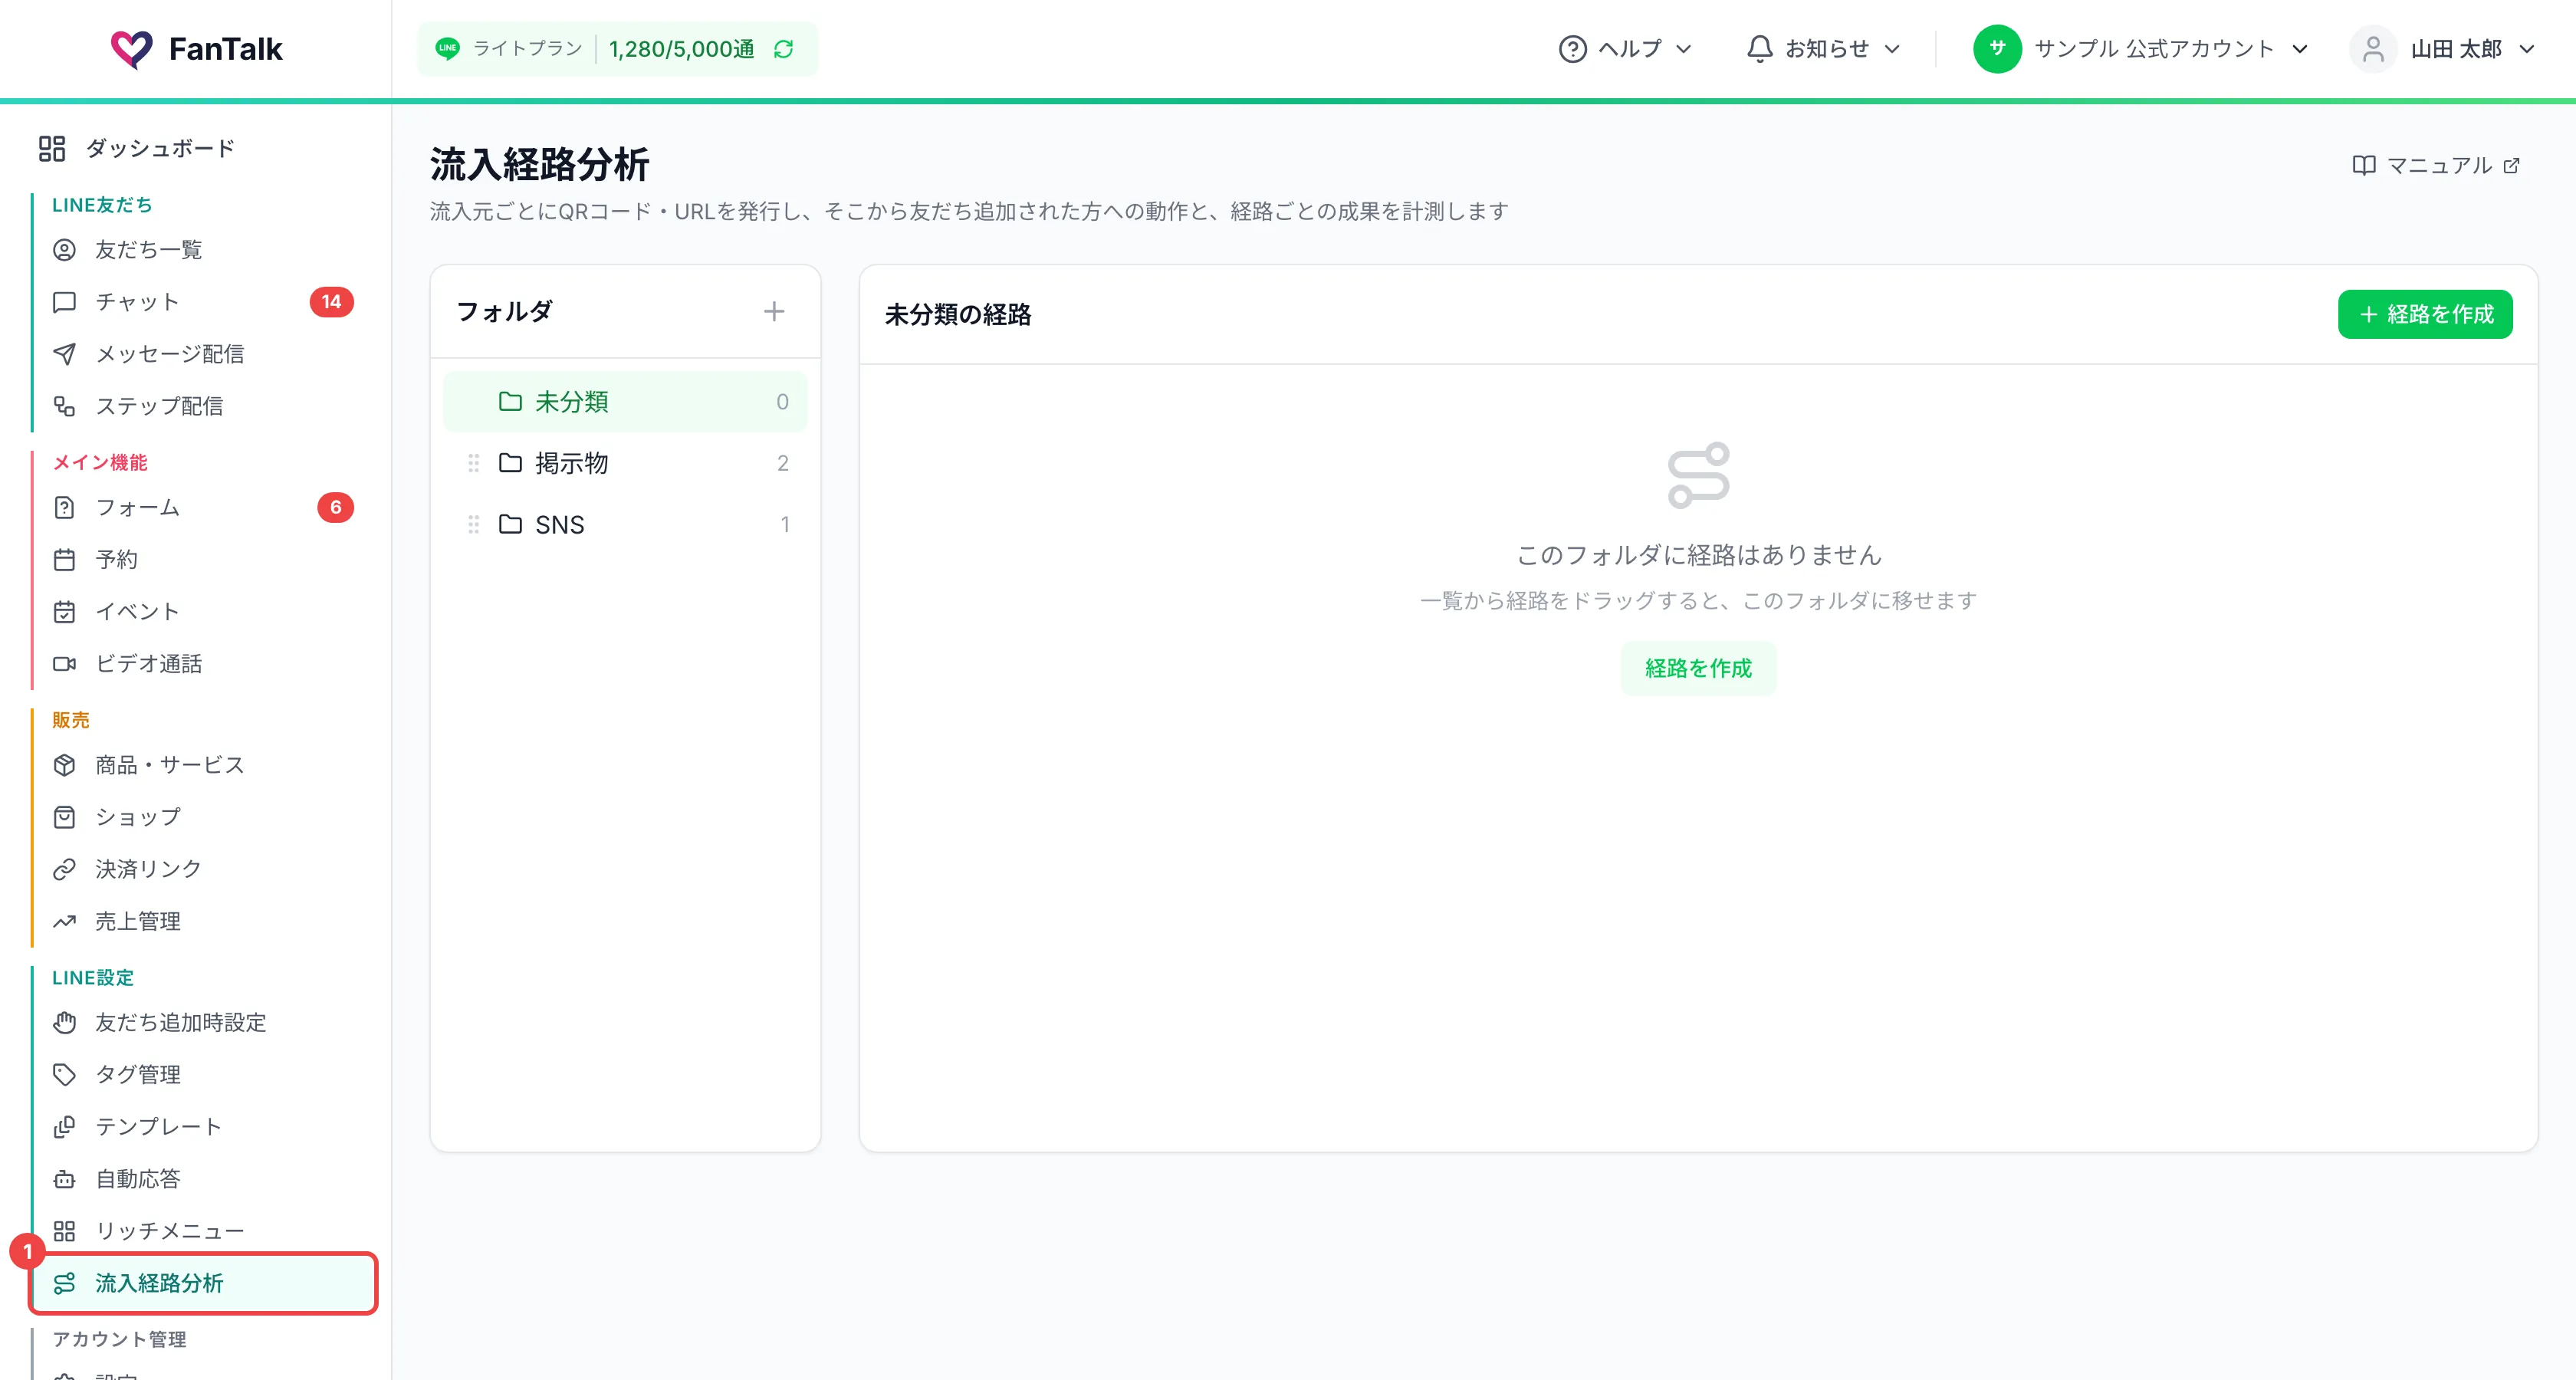Open the 掲示物 folder

pos(625,463)
